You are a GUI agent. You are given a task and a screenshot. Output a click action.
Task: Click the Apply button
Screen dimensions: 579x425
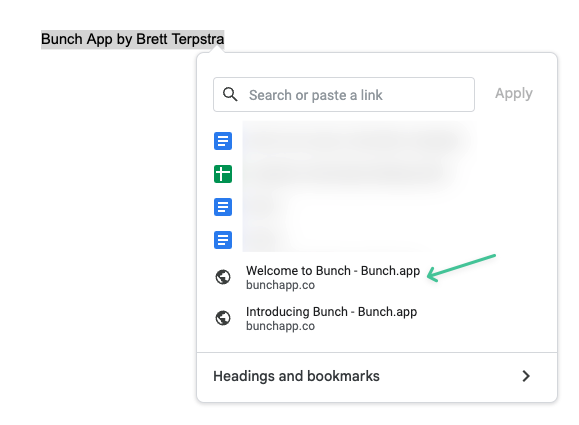[x=514, y=93]
